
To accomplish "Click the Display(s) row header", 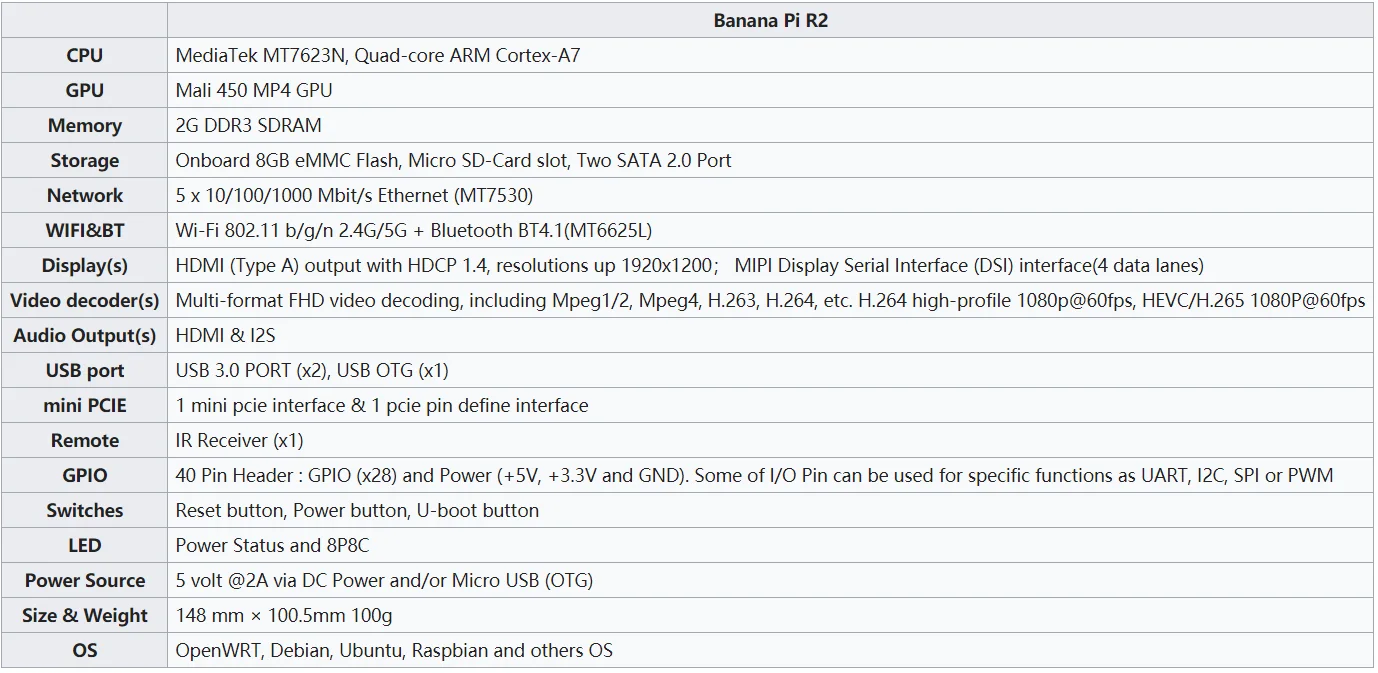I will [84, 266].
